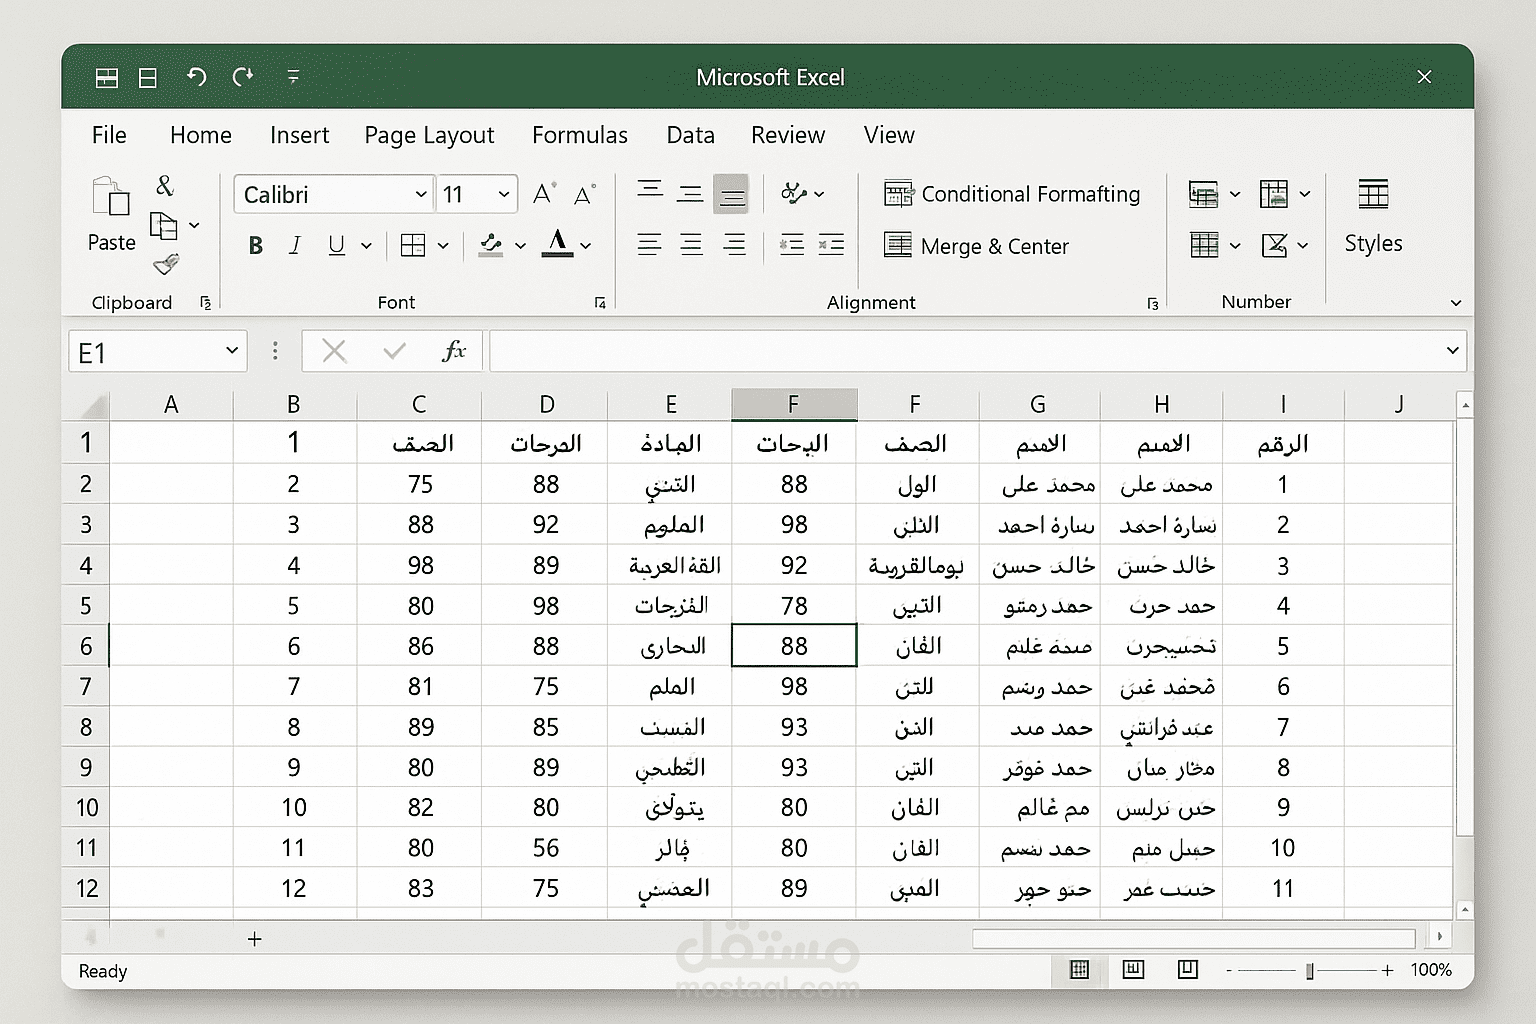1536x1024 pixels.
Task: Open Alignment group dialog launcher
Action: 1153,303
